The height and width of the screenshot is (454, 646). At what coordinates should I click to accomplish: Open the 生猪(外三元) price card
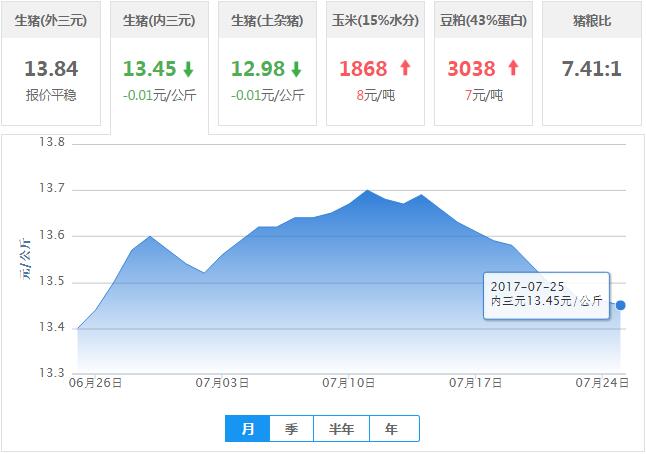(51, 63)
